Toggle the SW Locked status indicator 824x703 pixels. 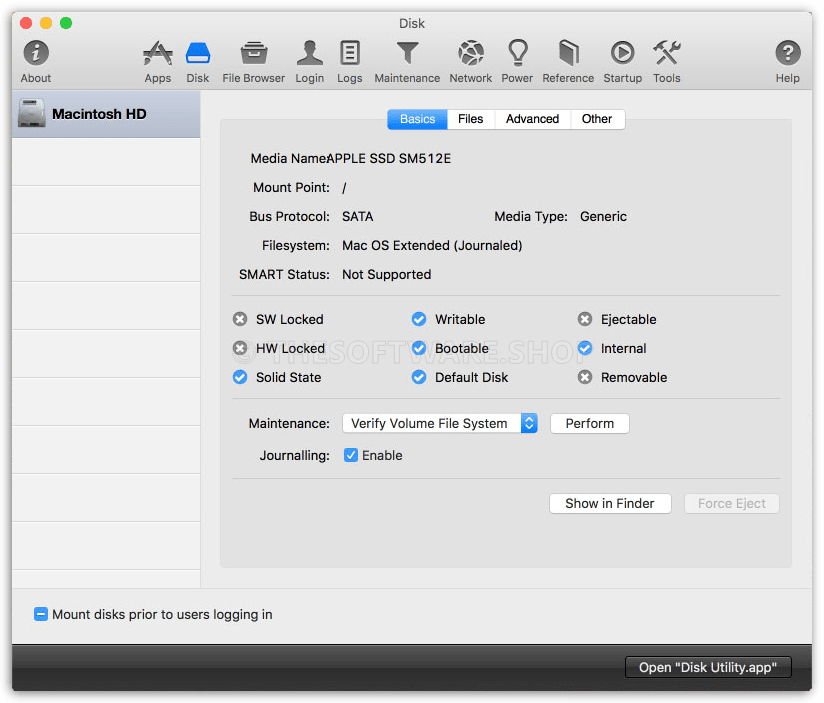point(240,319)
